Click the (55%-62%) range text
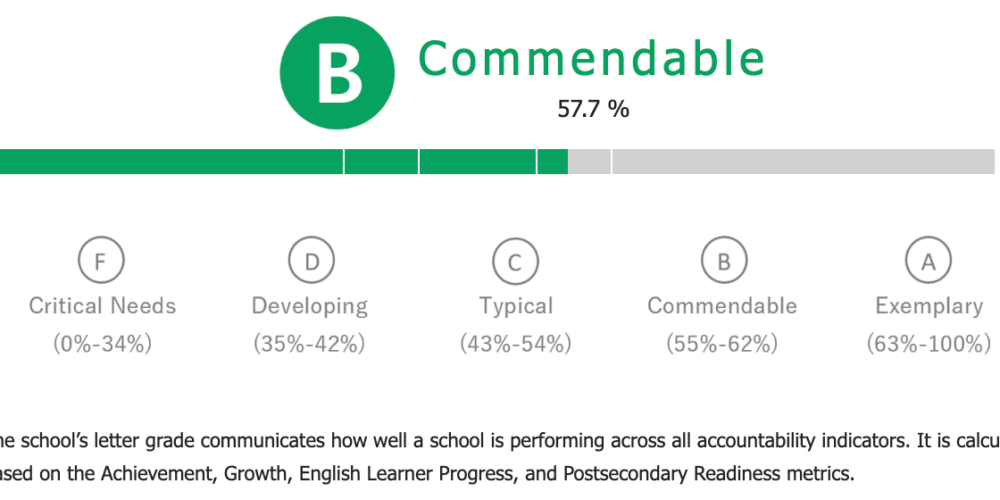 click(723, 344)
